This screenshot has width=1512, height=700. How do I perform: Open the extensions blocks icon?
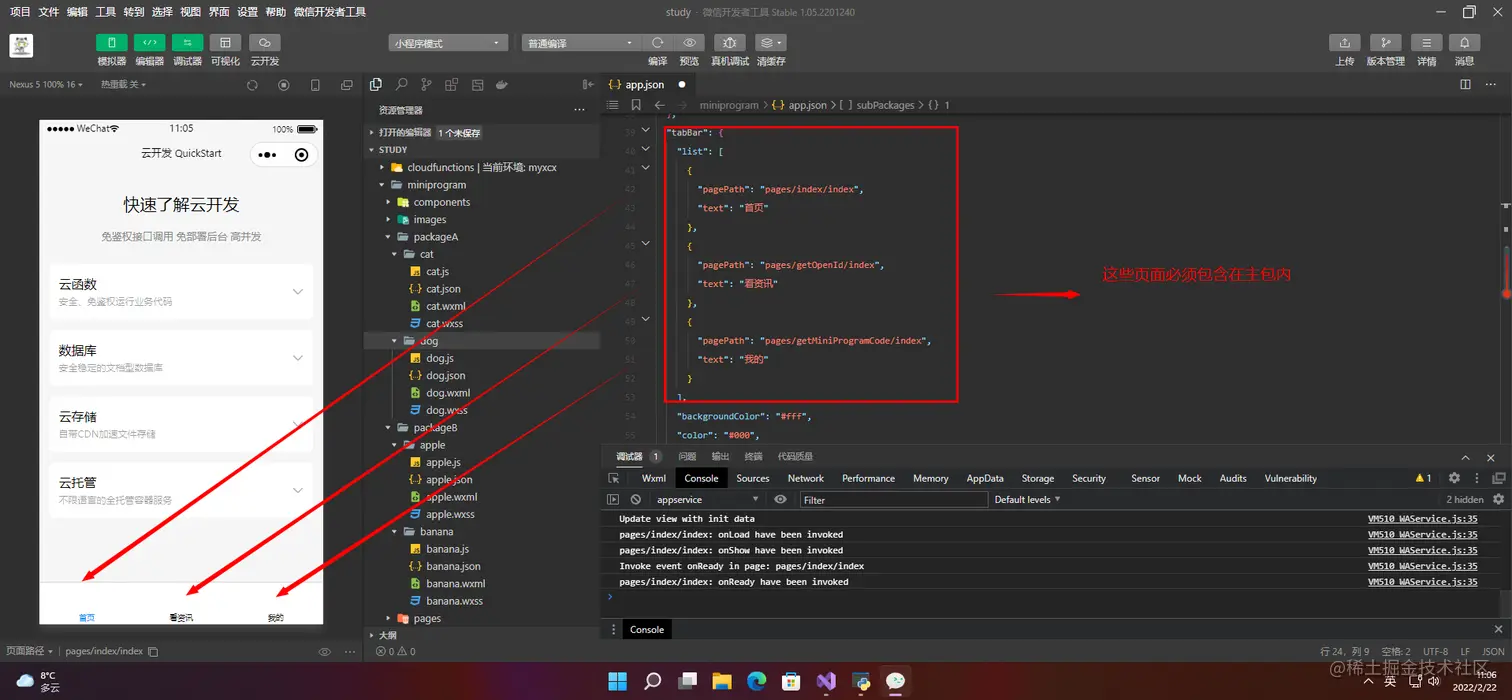[x=452, y=85]
